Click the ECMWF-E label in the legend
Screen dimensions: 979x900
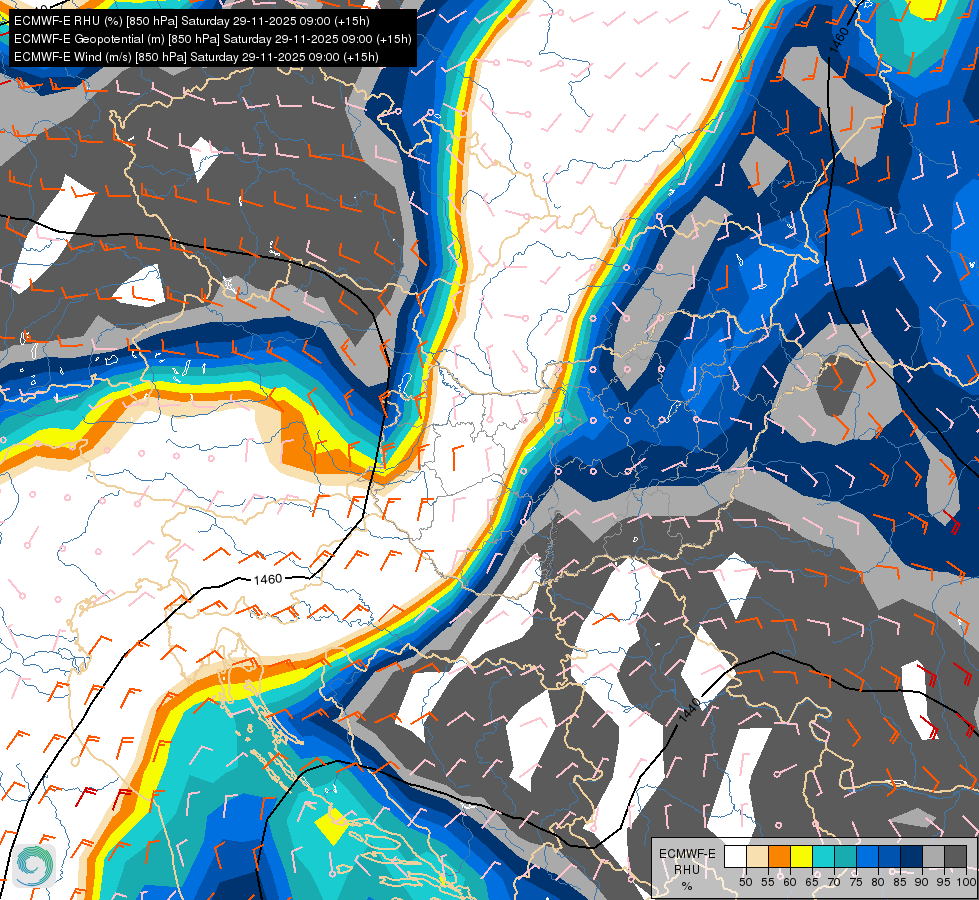pos(687,854)
